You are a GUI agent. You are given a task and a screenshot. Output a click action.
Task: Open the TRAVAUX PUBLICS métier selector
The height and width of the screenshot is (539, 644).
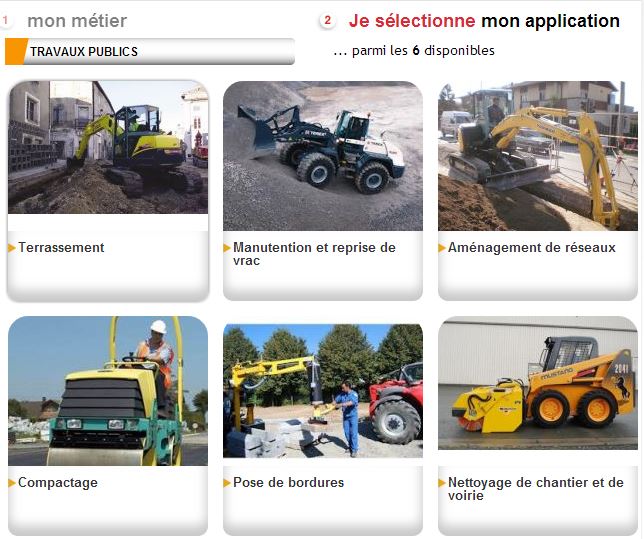coord(150,51)
